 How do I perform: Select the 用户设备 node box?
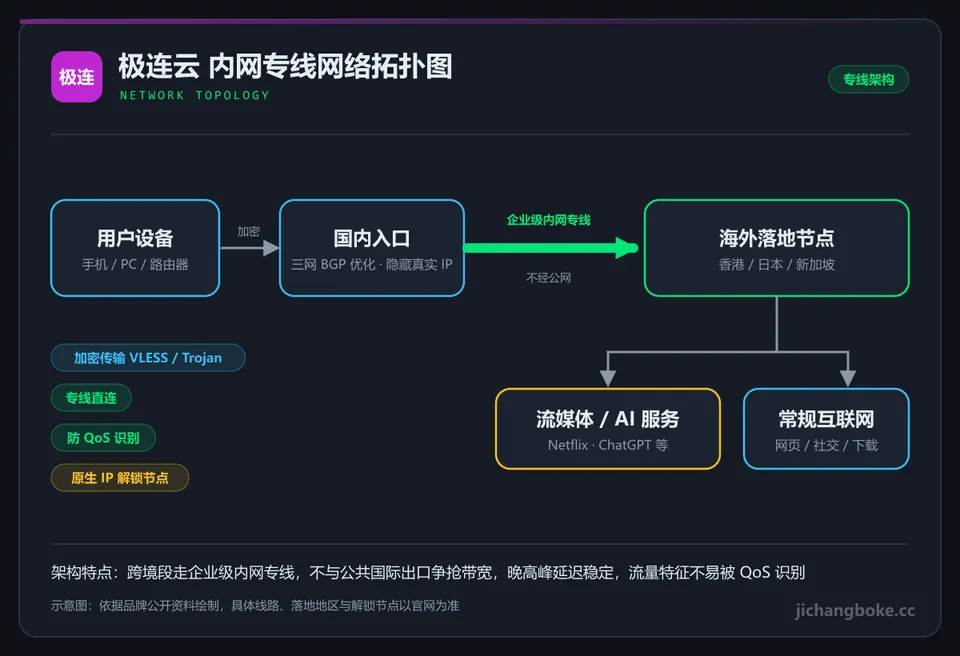tap(135, 248)
